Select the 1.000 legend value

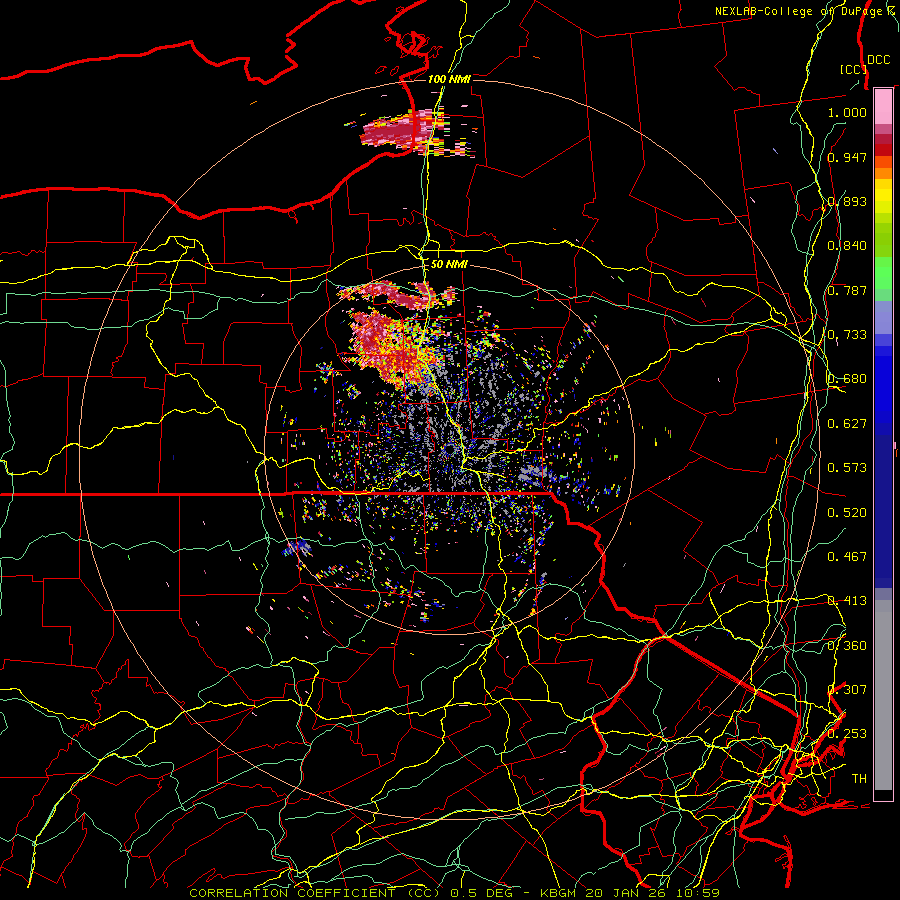847,112
